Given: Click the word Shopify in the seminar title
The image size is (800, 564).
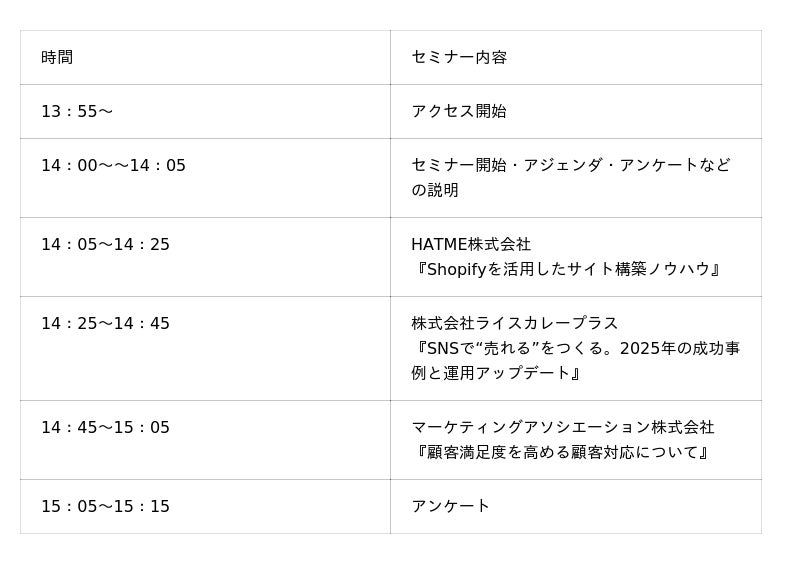Looking at the screenshot, I should (458, 269).
